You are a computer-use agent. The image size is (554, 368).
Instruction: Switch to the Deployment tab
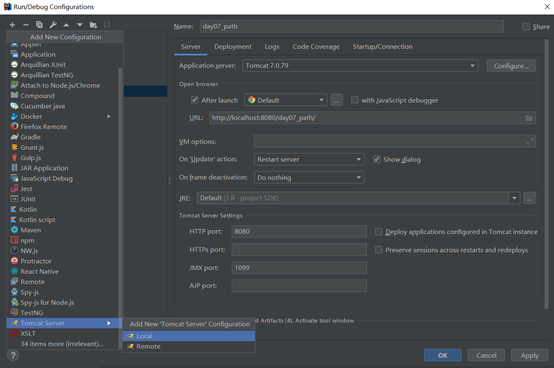pos(233,47)
